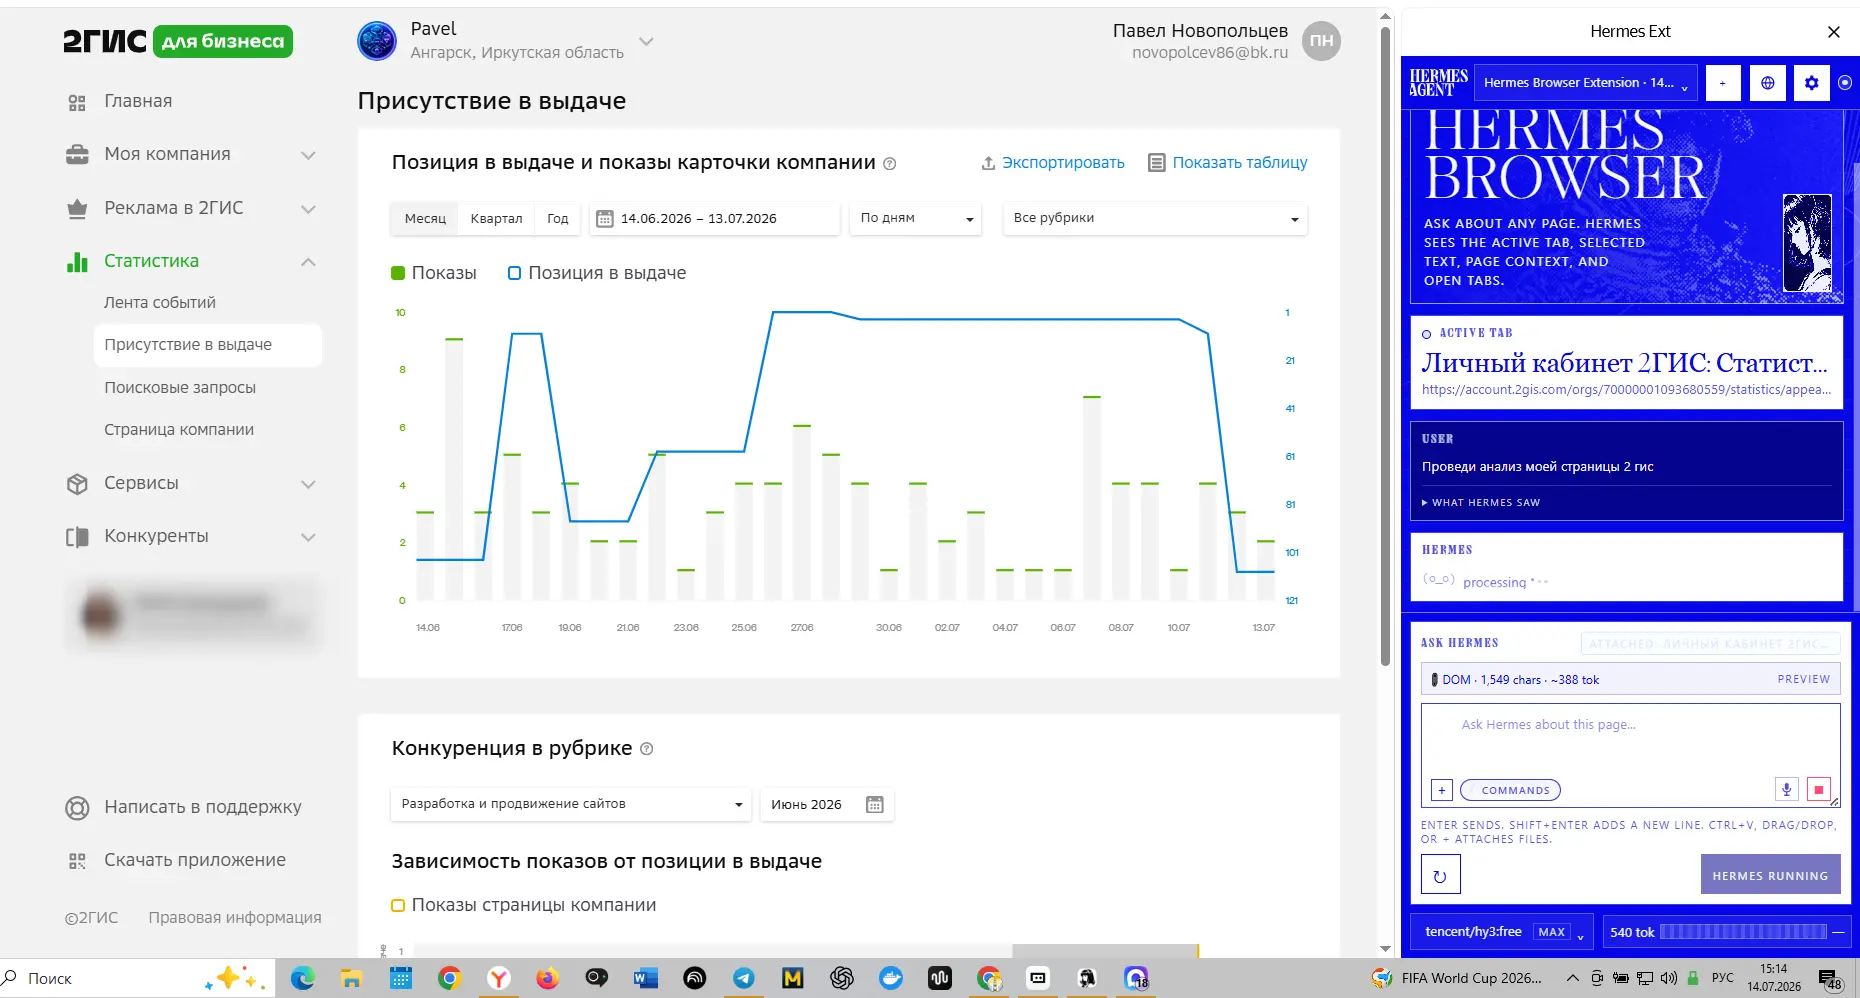Open Лента событий in the sidebar
This screenshot has height=998, width=1860.
coord(160,302)
